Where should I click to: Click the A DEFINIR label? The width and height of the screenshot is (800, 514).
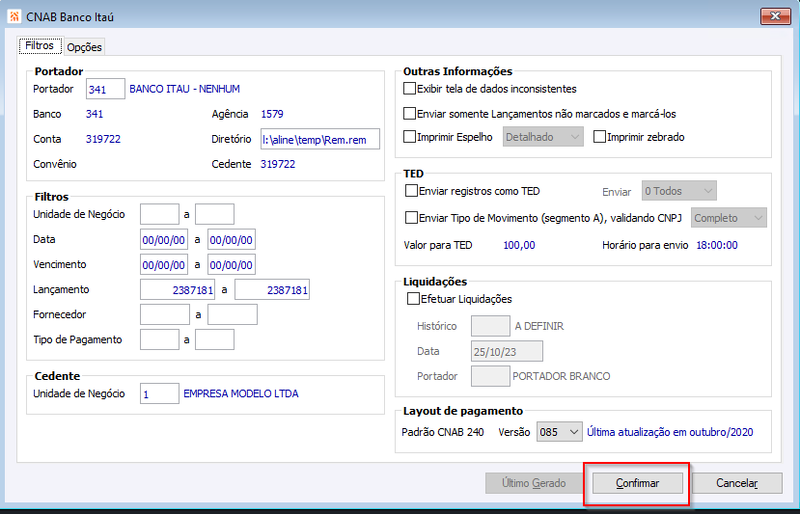pyautogui.click(x=539, y=326)
